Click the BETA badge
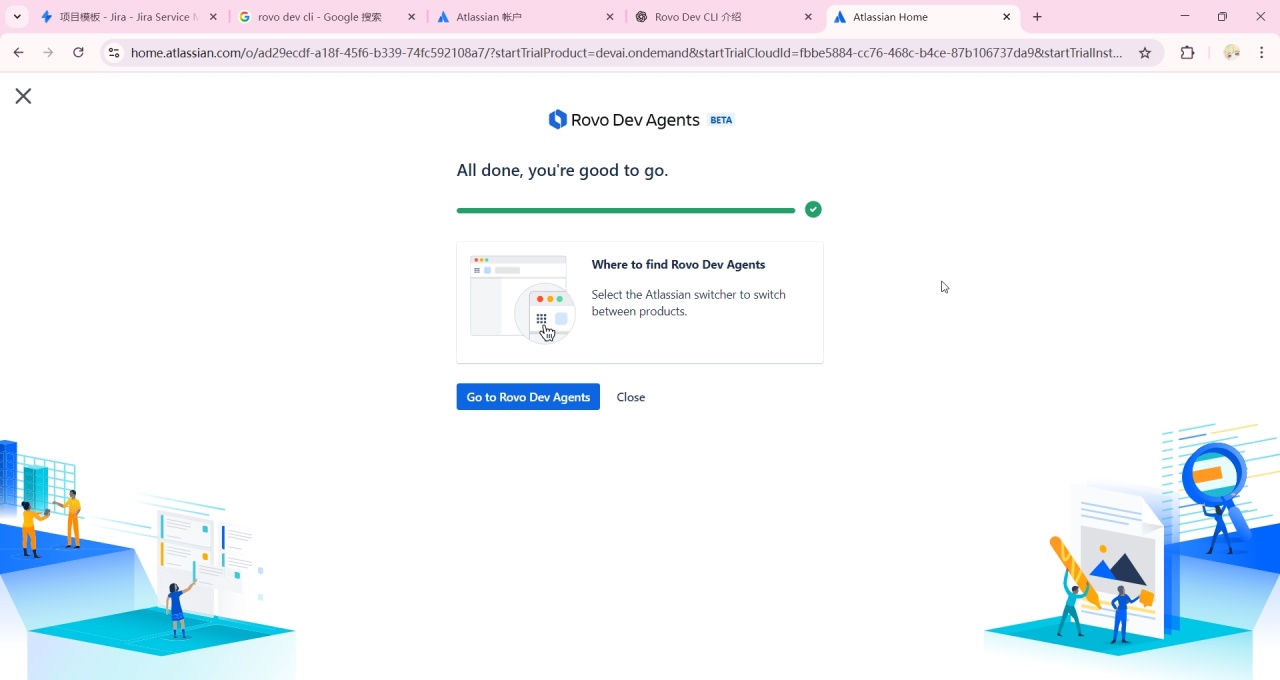 pyautogui.click(x=721, y=120)
